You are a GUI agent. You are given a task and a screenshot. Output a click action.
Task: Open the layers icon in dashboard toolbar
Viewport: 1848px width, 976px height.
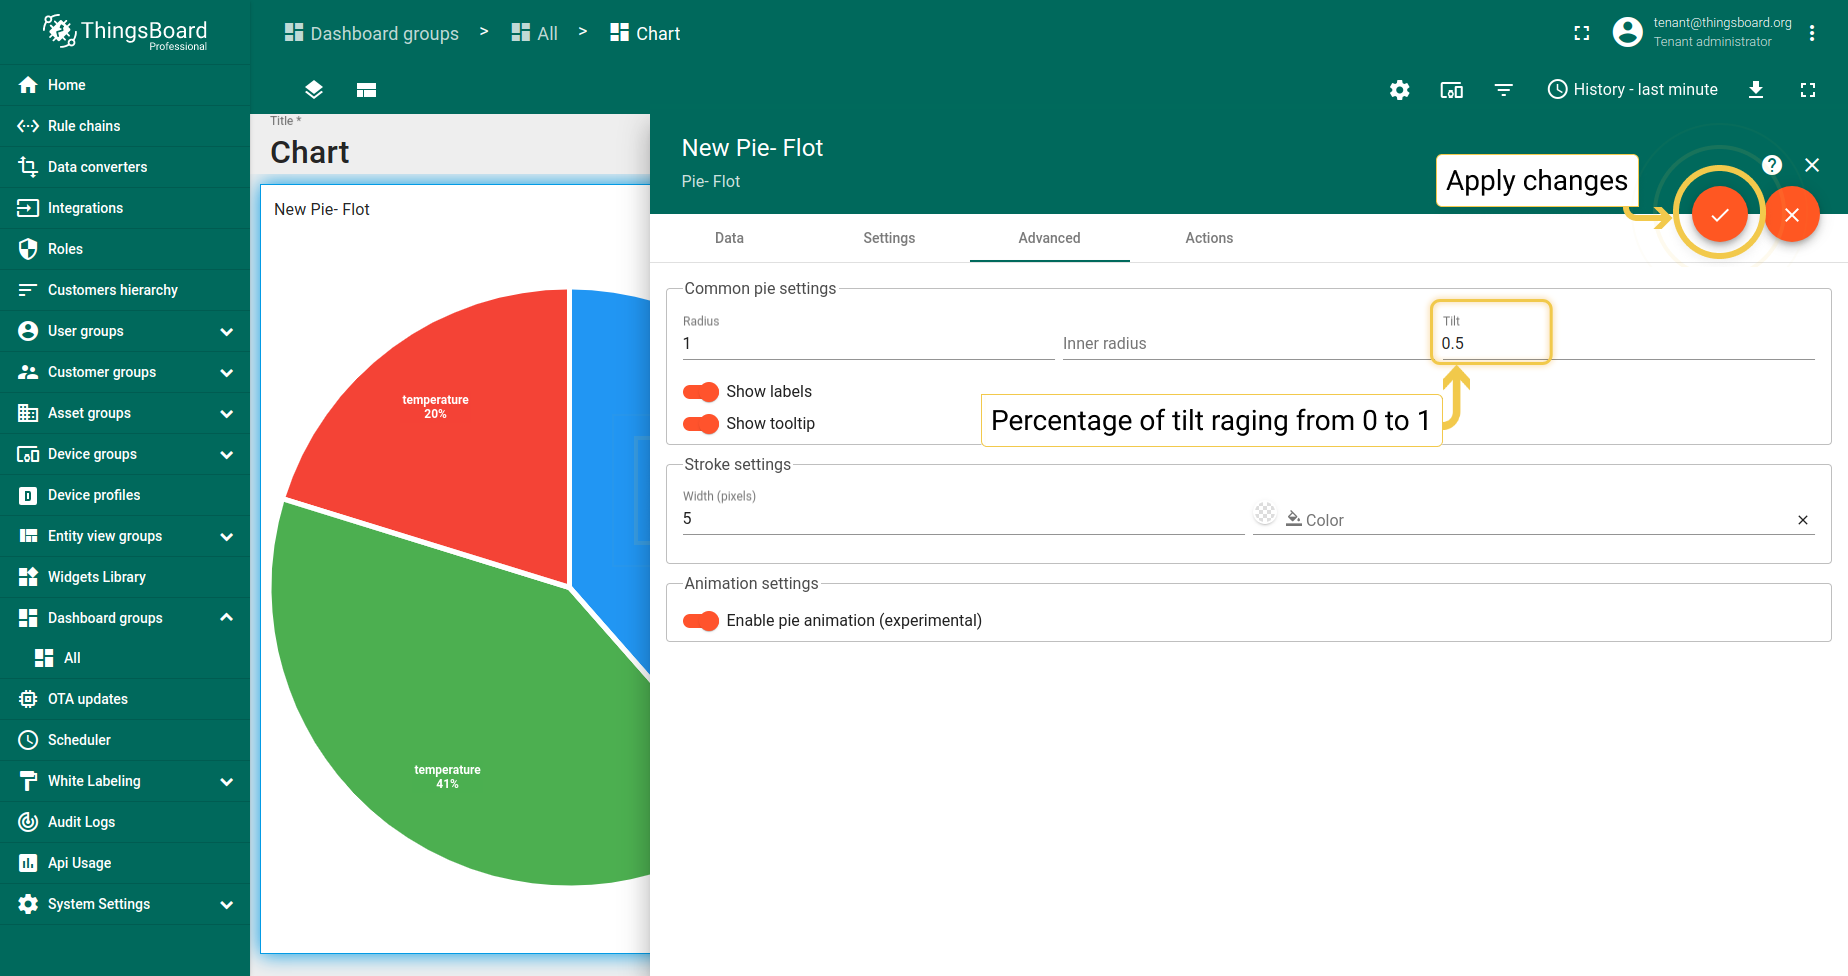(314, 90)
